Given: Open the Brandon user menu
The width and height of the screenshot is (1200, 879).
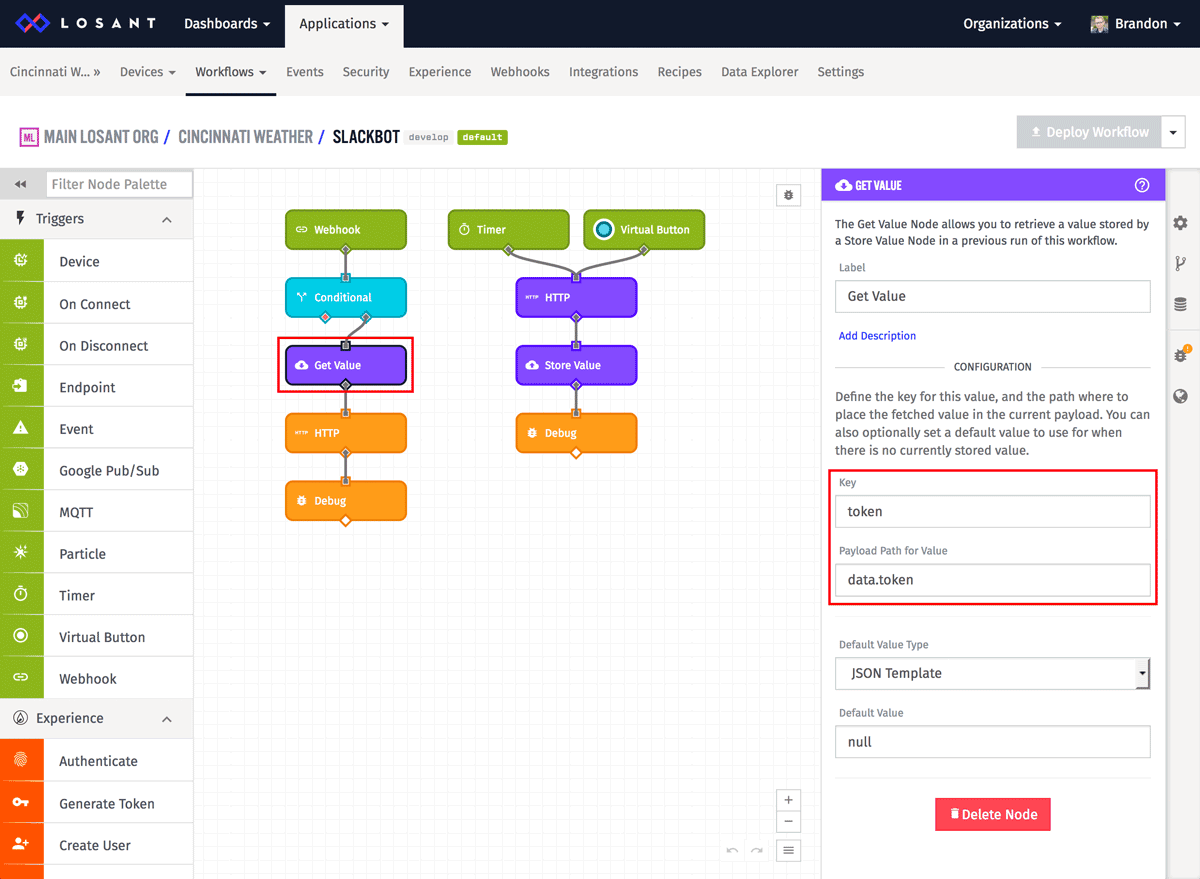Looking at the screenshot, I should coord(1134,23).
